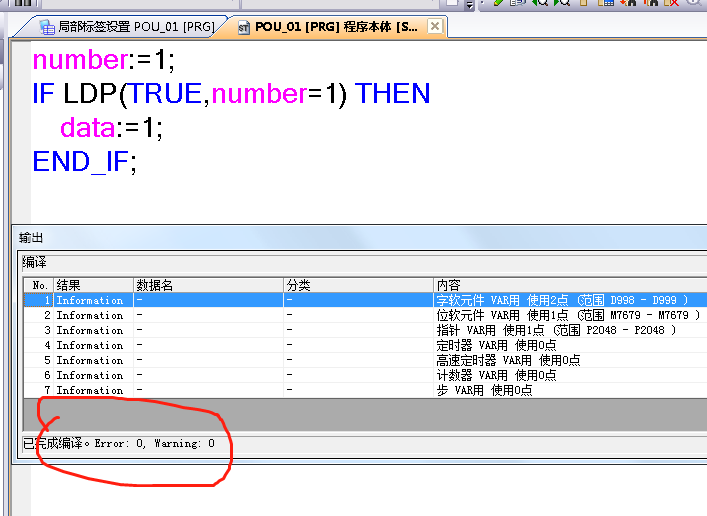
Task: Select the POU_01 程序本体 tab
Action: (x=336, y=27)
